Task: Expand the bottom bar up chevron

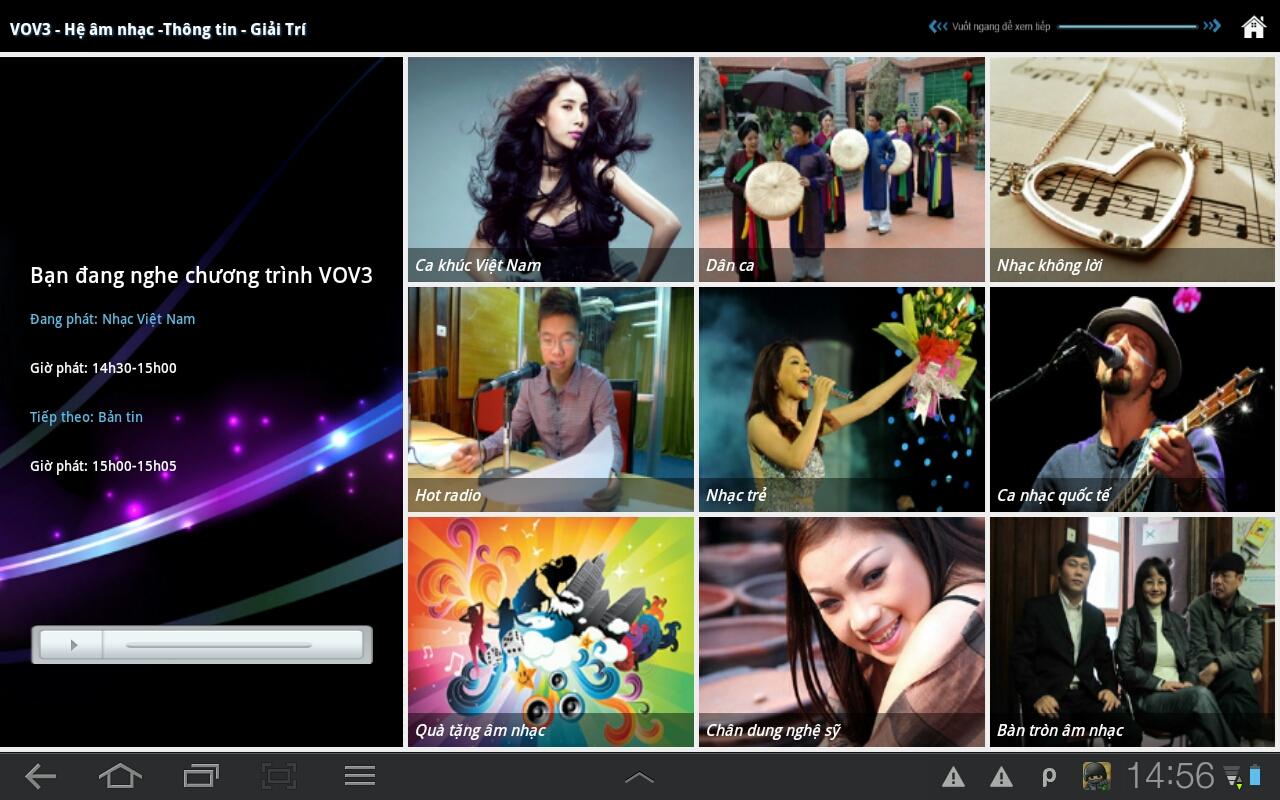Action: (x=639, y=777)
